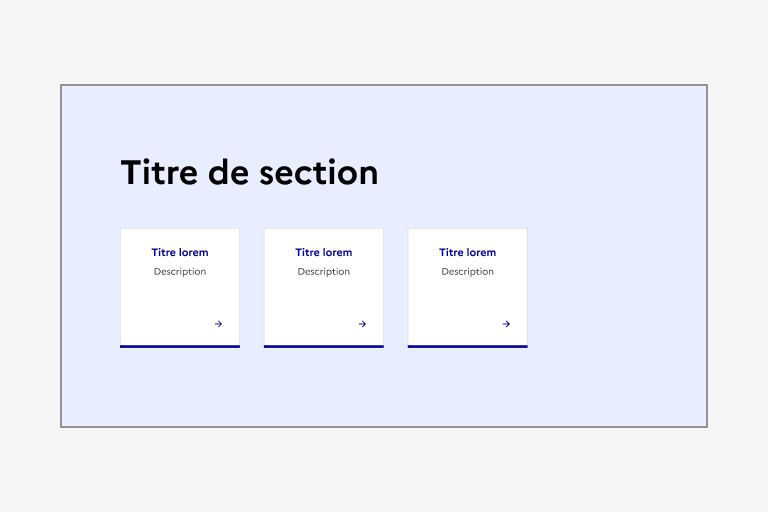Image resolution: width=768 pixels, height=512 pixels.
Task: Click the dark blue bottom border of third card
Action: pos(468,346)
